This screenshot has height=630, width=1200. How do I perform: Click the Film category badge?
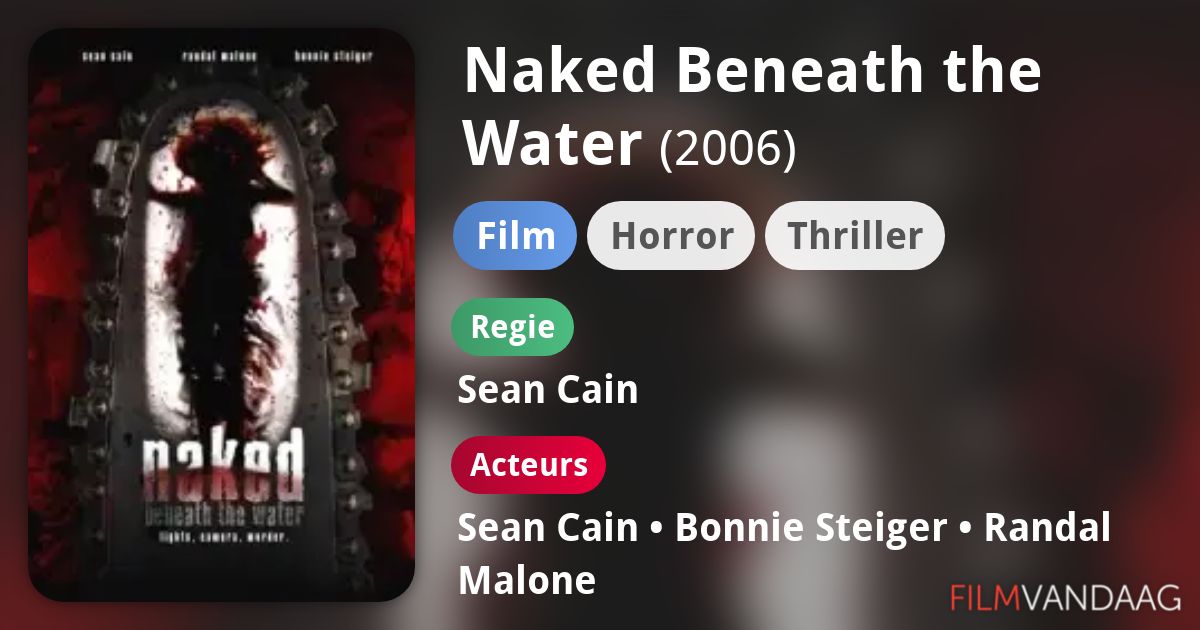515,236
